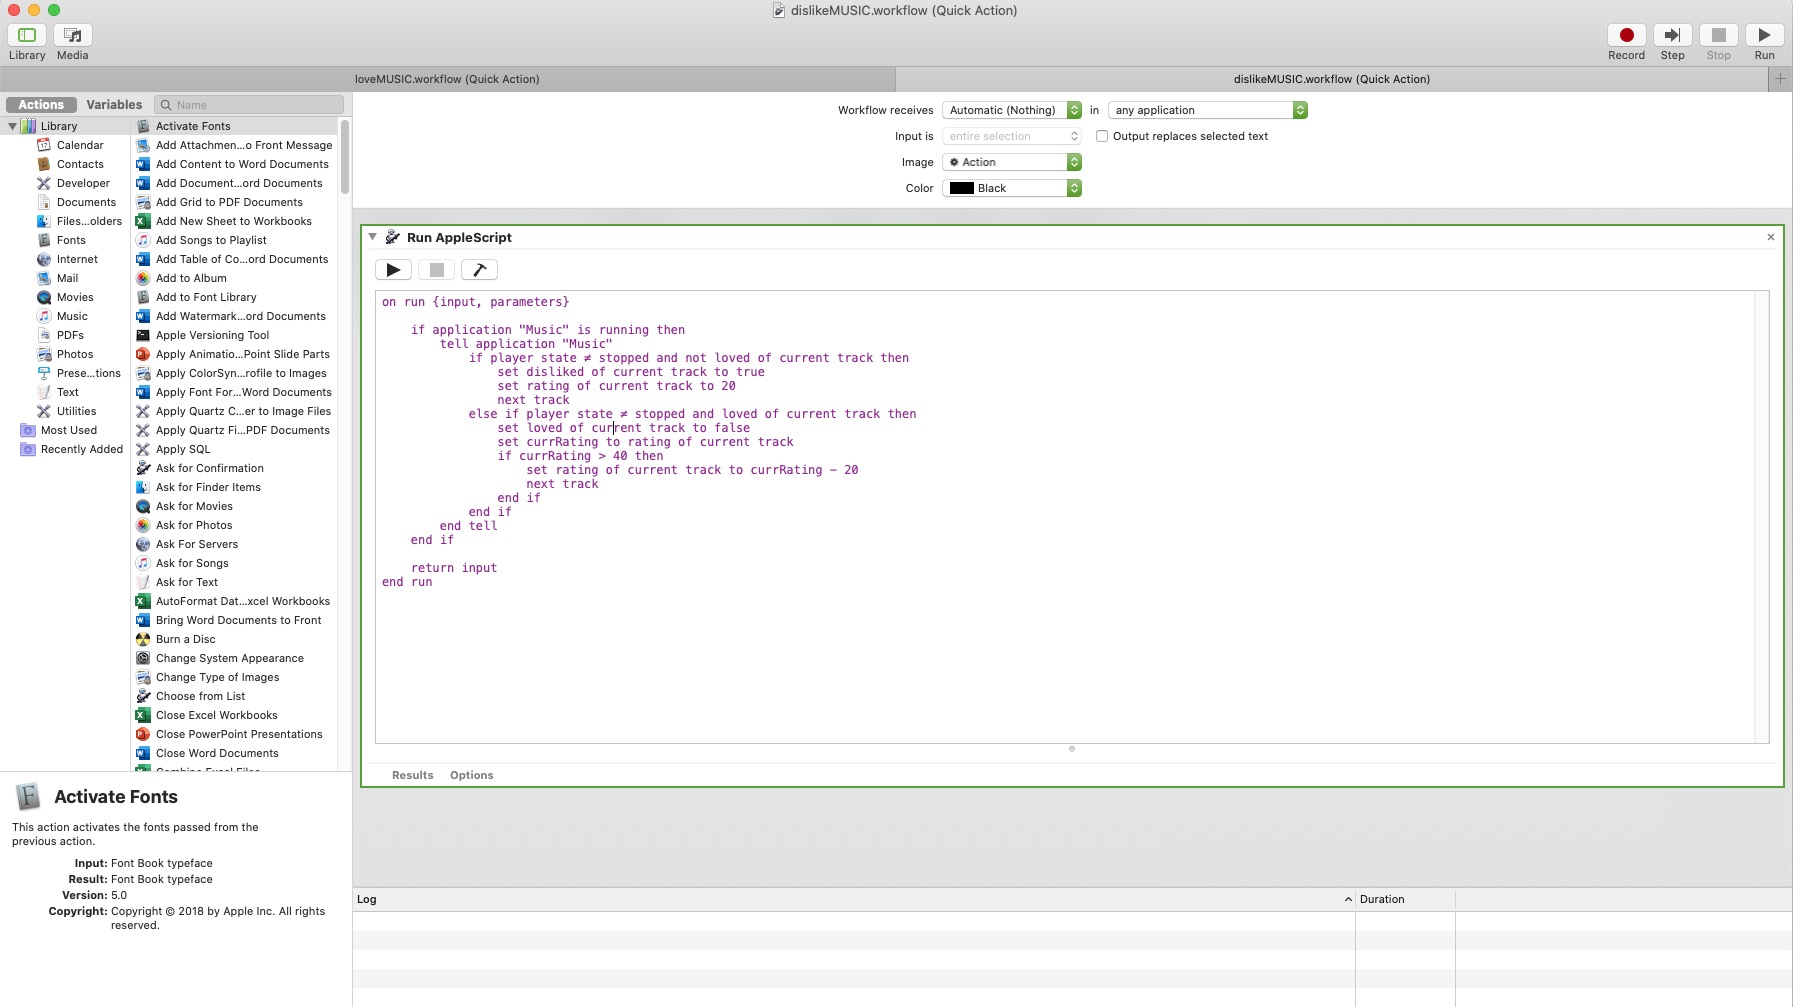Start recording with the Record button
This screenshot has width=1793, height=1007.
(1626, 35)
